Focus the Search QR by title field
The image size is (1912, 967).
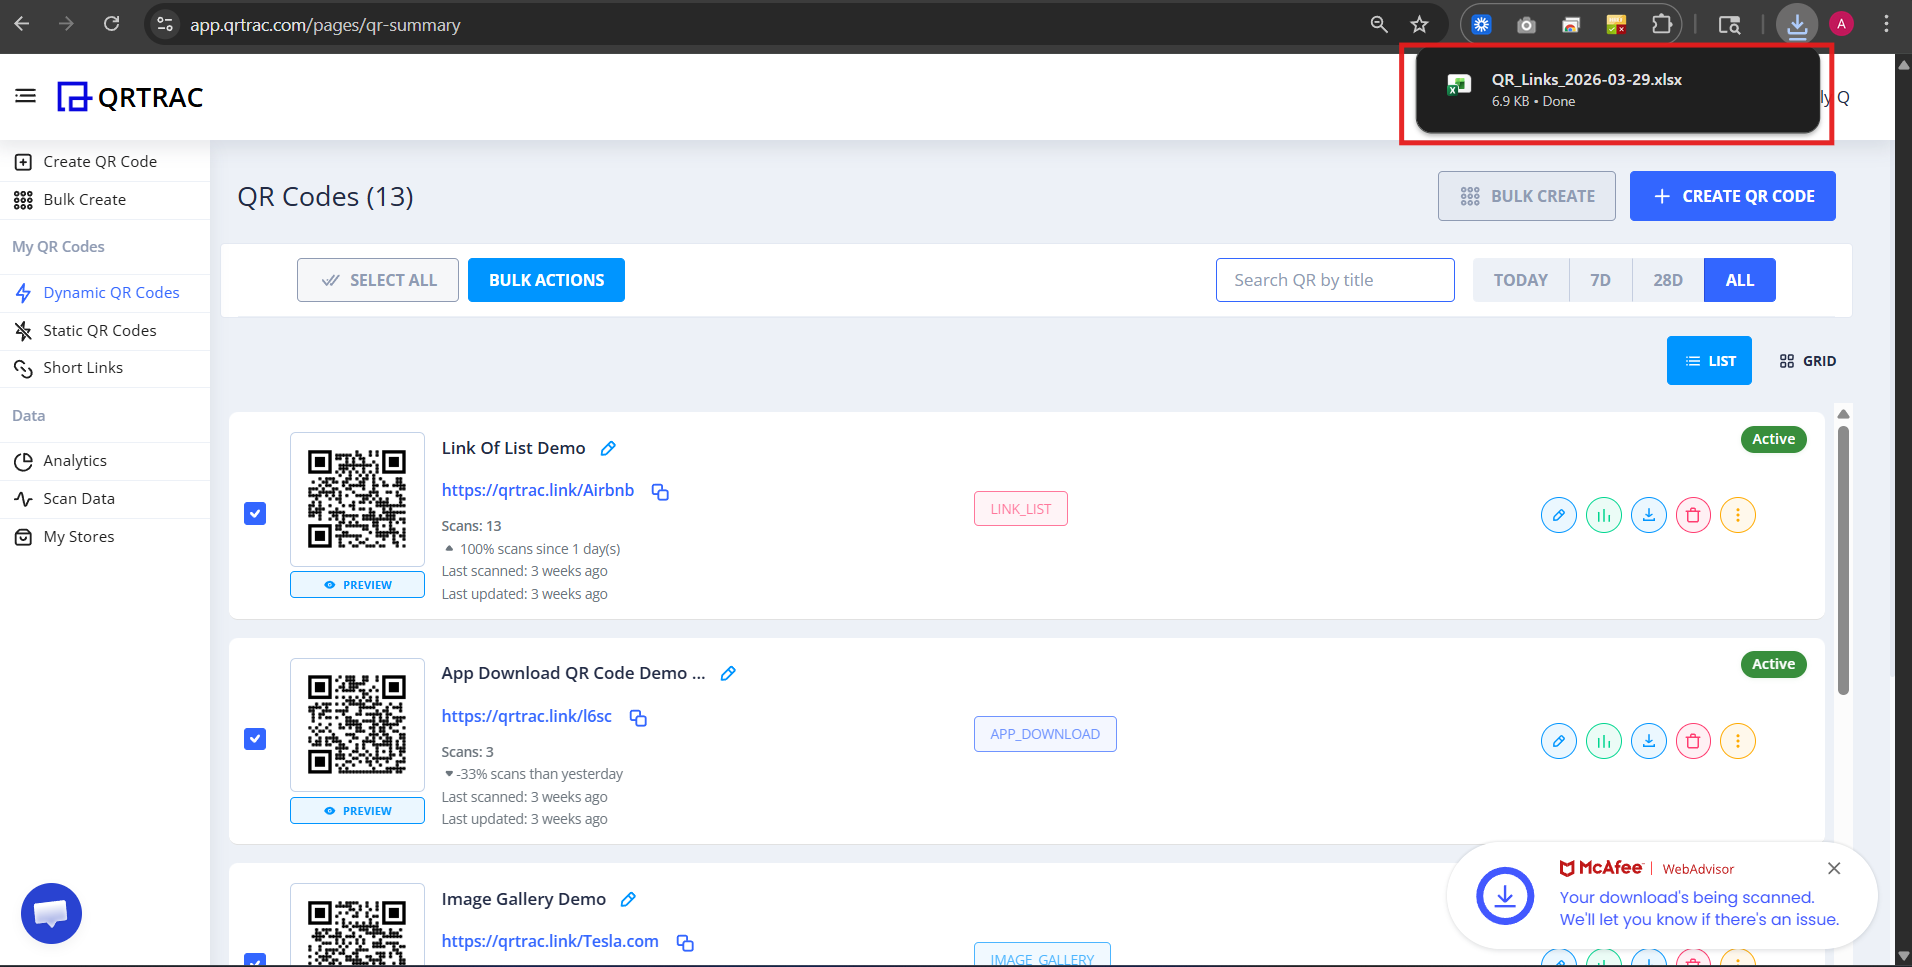[x=1334, y=280]
